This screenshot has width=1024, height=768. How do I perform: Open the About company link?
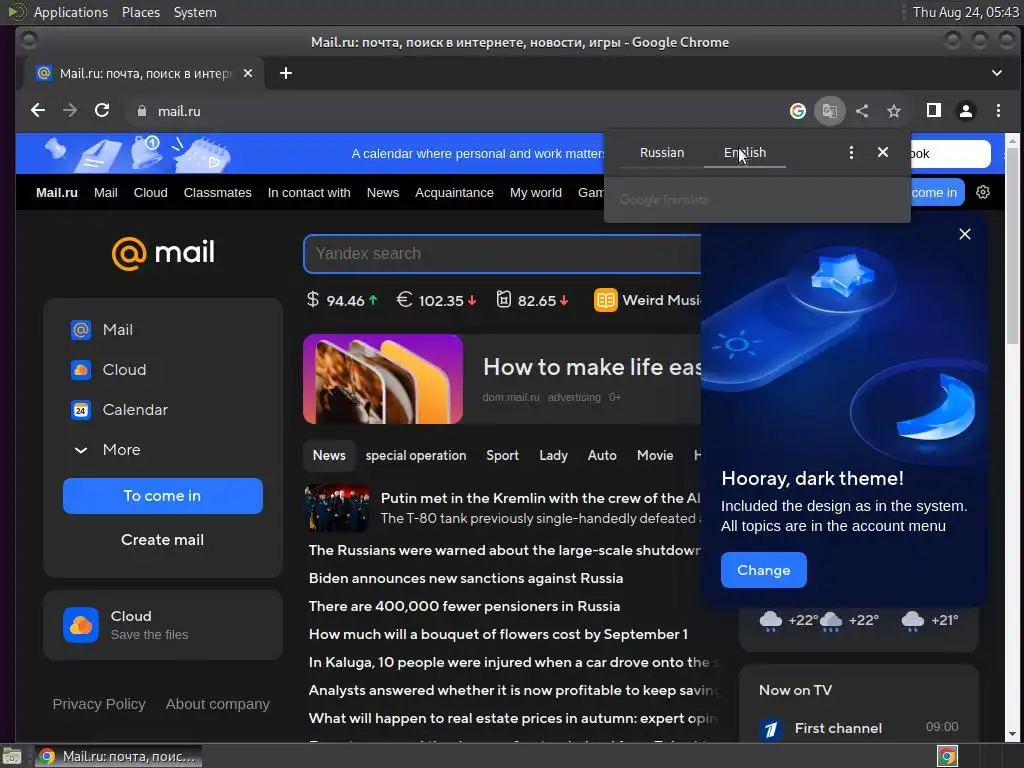(217, 704)
